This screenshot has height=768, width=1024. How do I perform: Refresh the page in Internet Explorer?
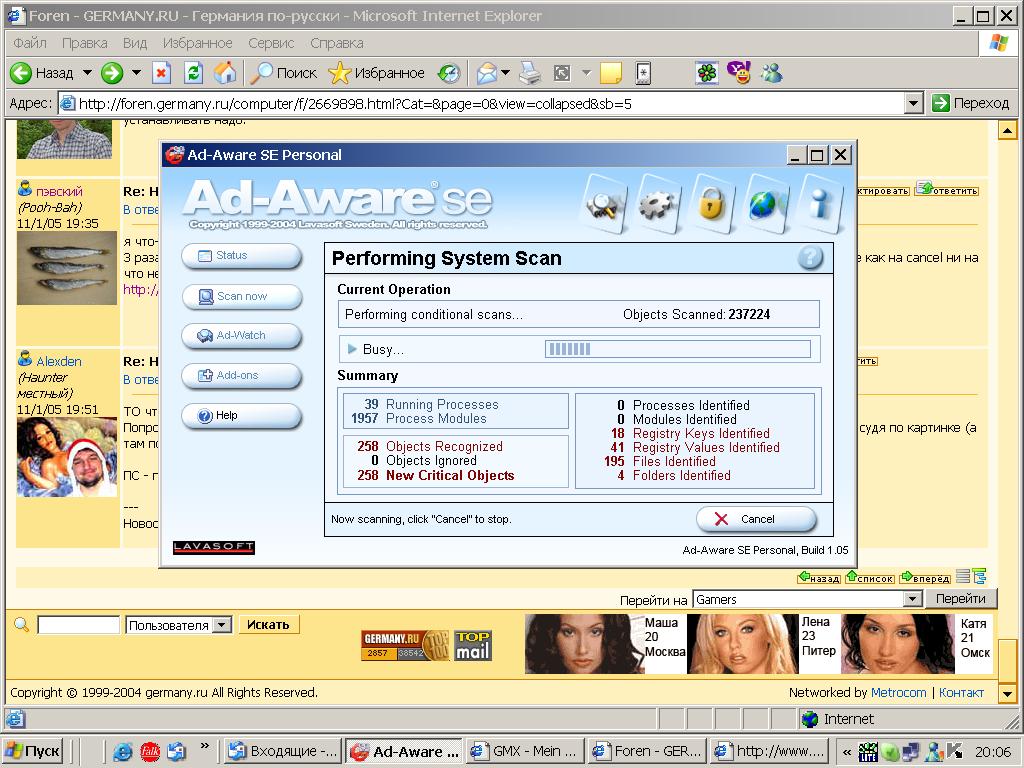pos(193,73)
